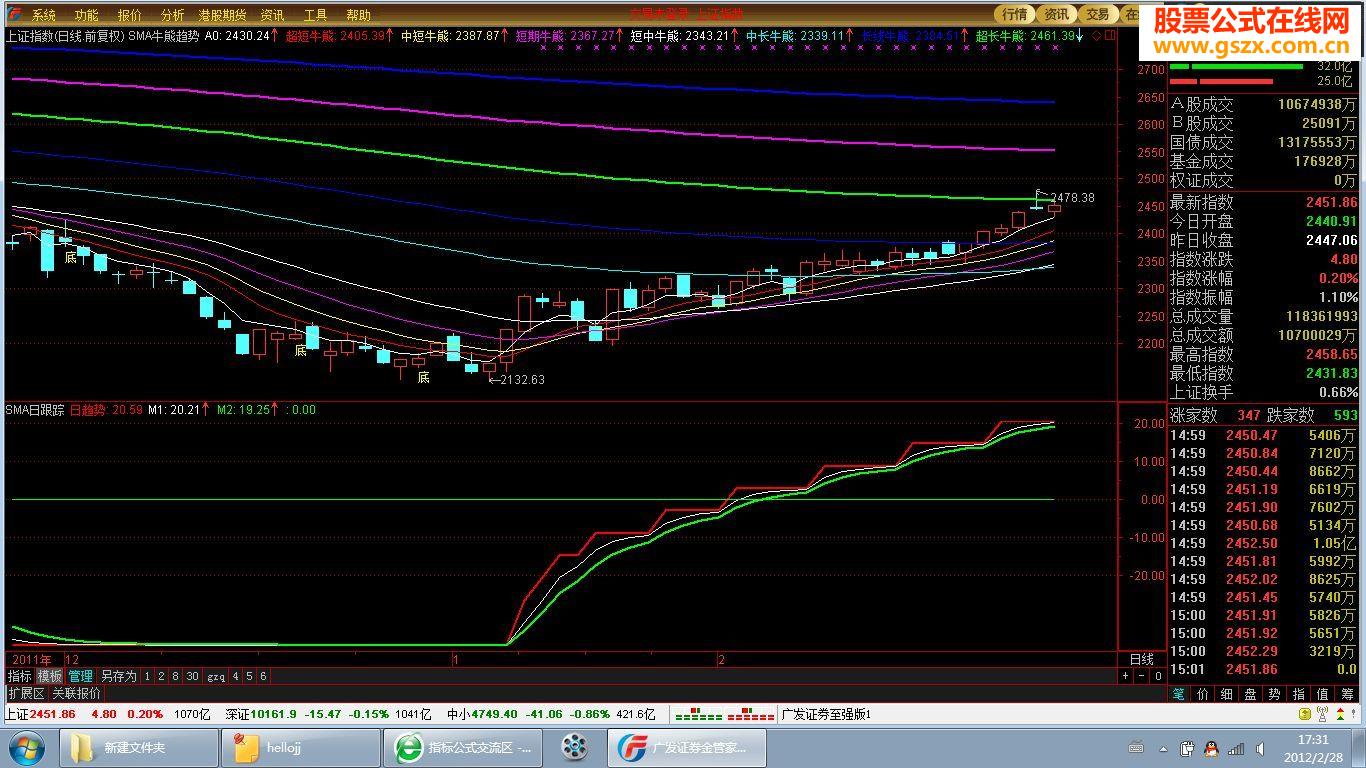Open 新建文件夹 folder in taskbar
The image size is (1366, 768).
coord(139,747)
